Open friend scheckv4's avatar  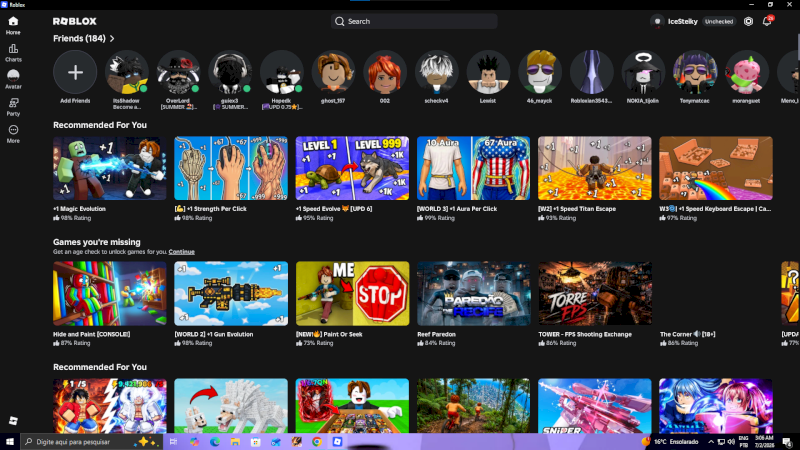436,72
